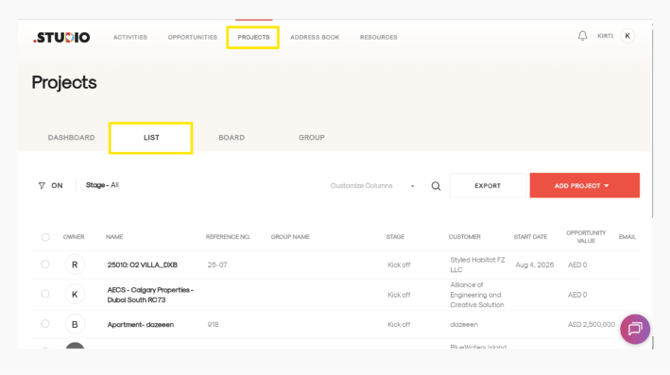Open search with magnifier icon

coord(436,186)
